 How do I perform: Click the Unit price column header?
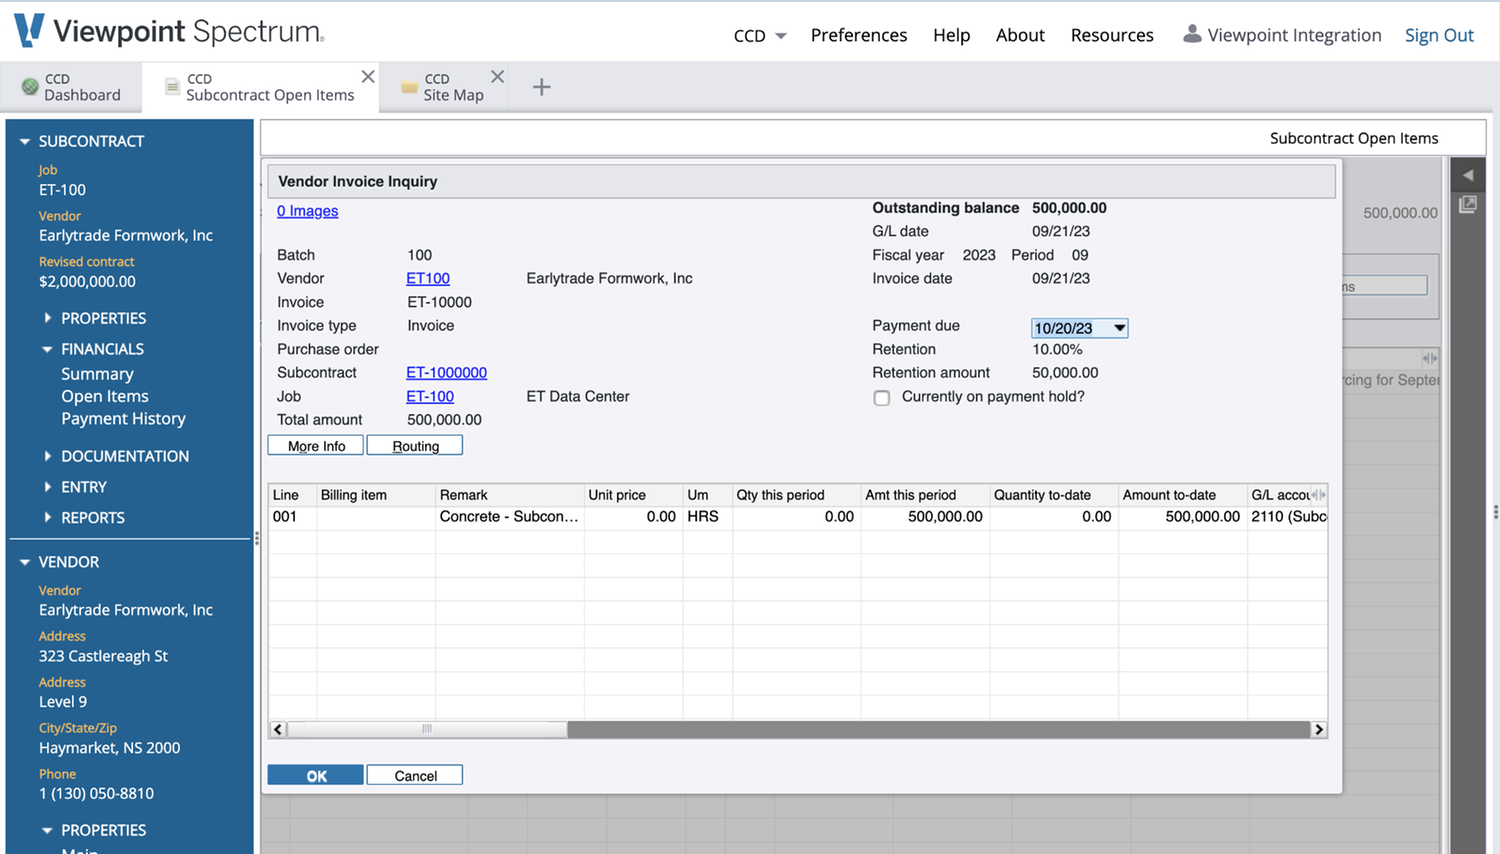(634, 495)
